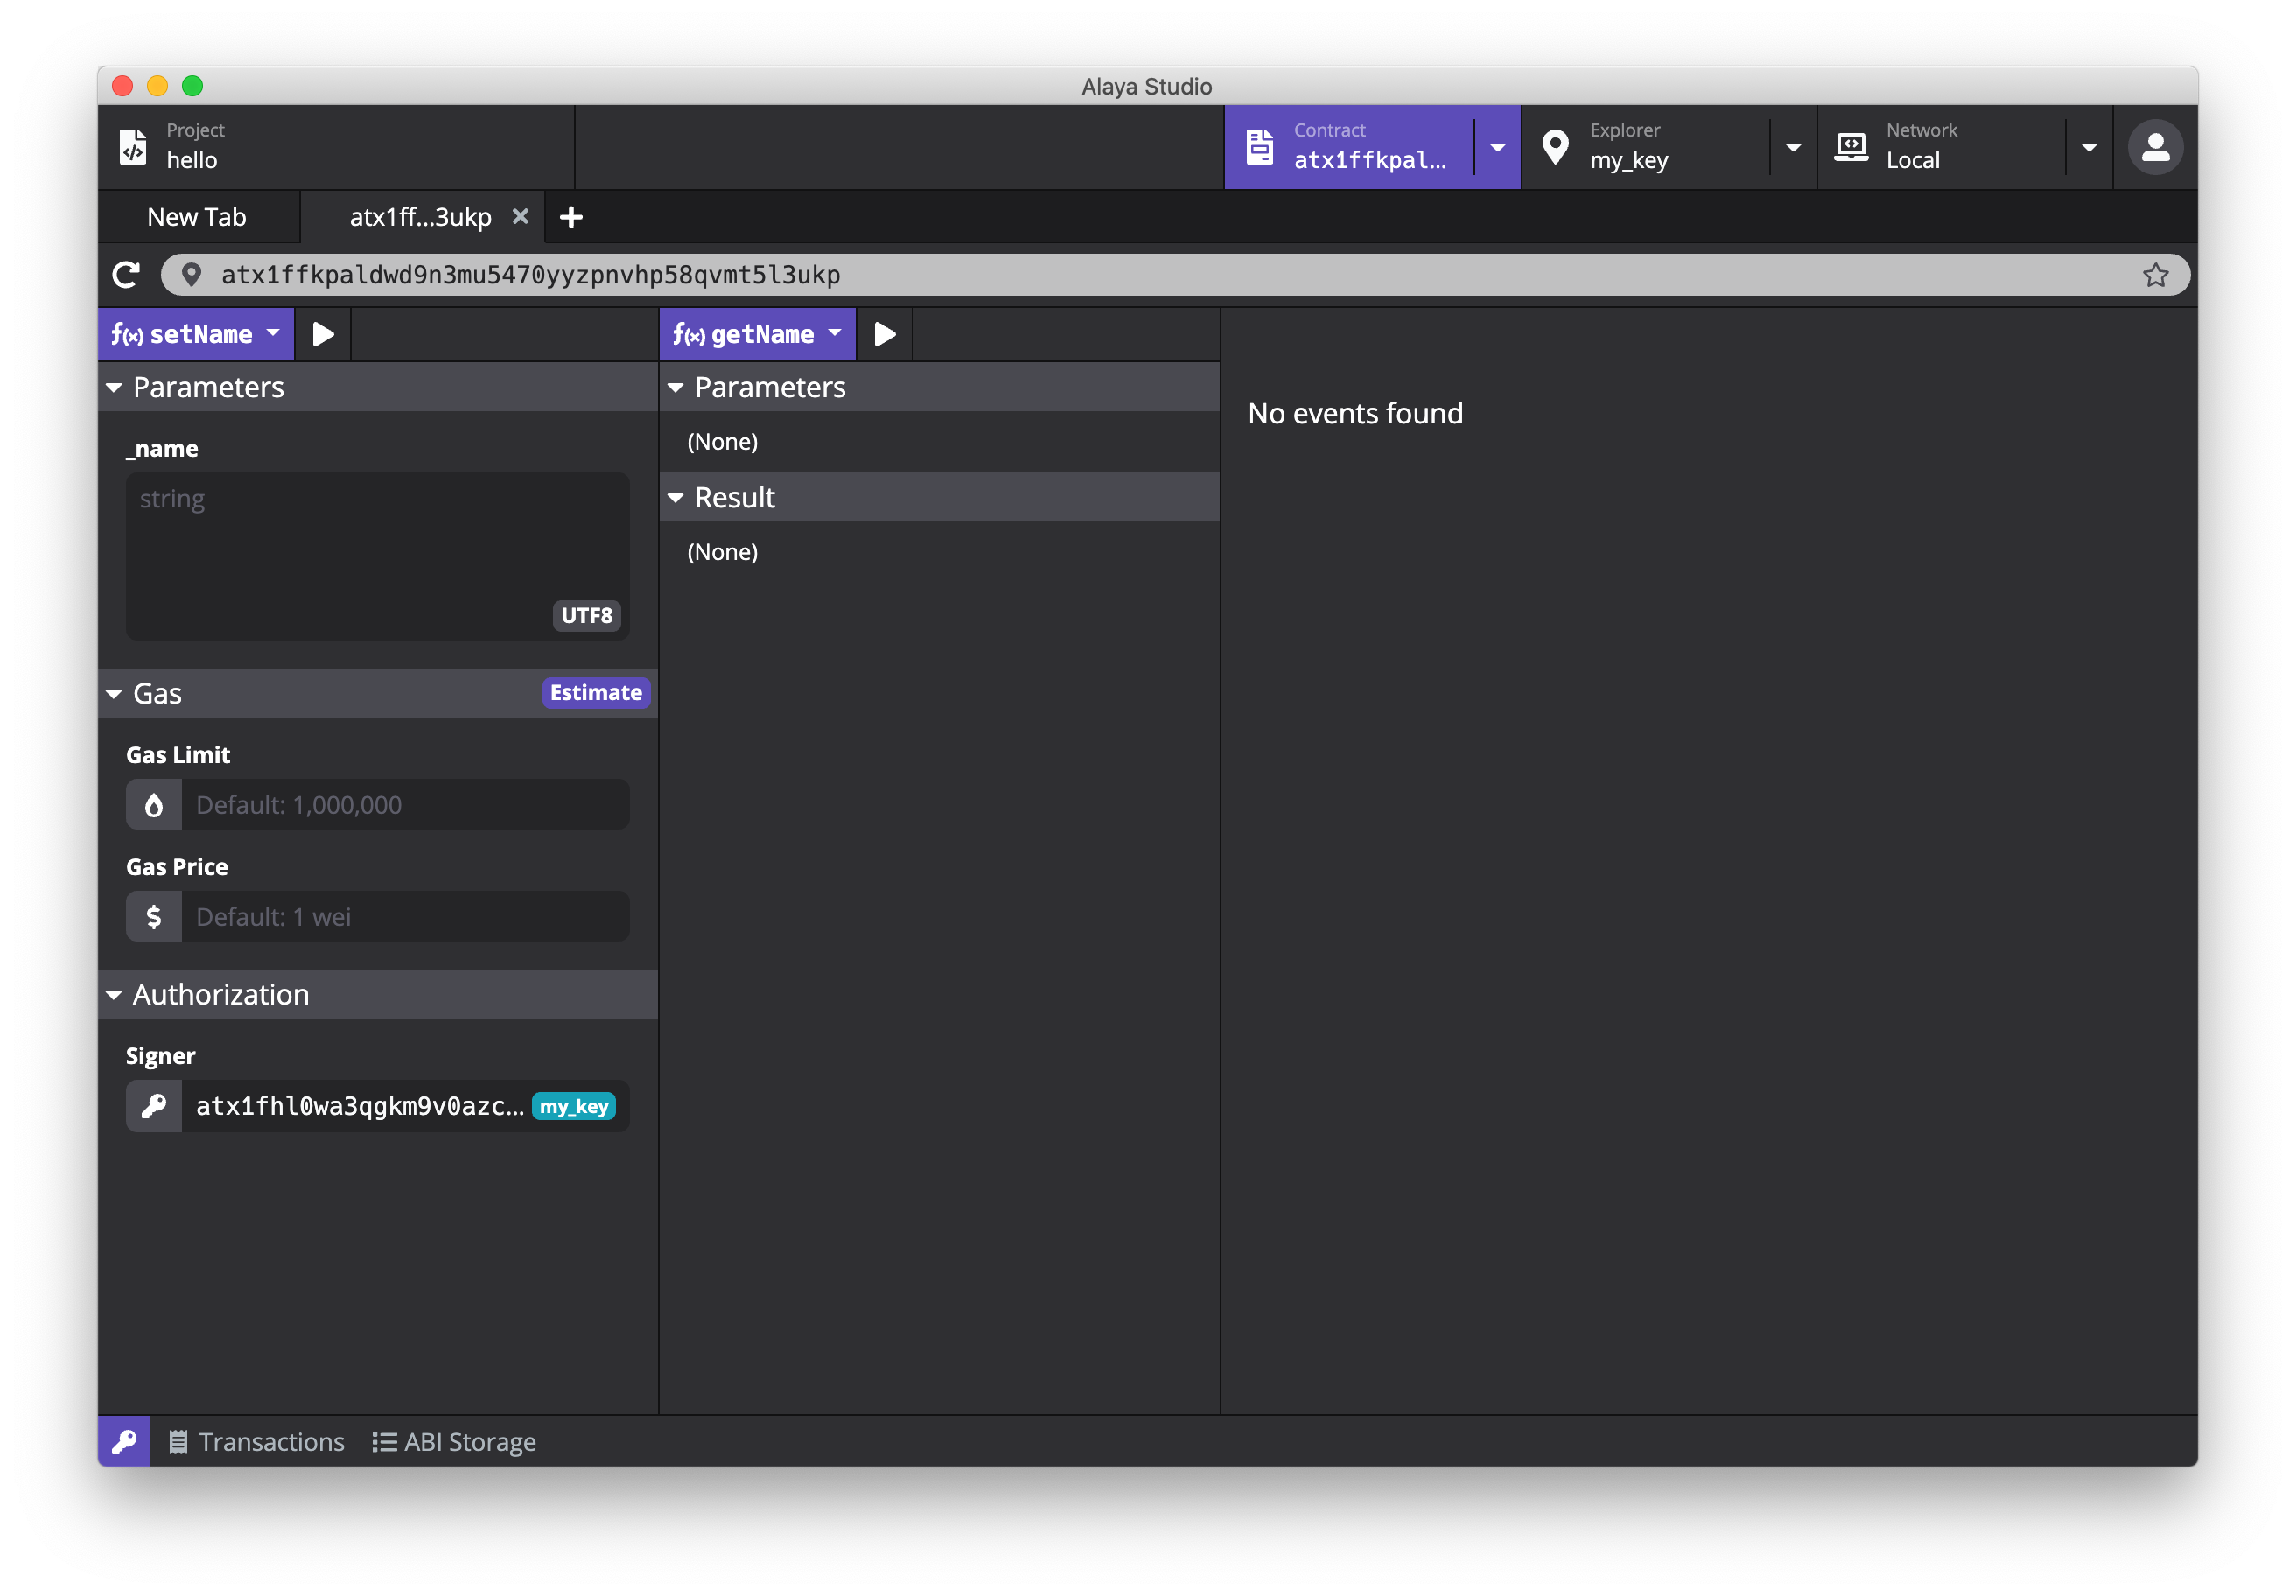The width and height of the screenshot is (2296, 1596).
Task: Click the keypair manager key icon
Action: pyautogui.click(x=124, y=1441)
